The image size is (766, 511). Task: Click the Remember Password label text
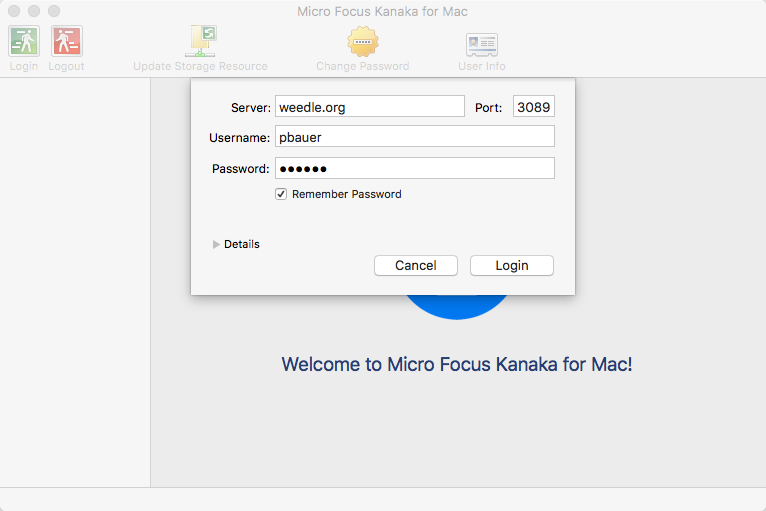pyautogui.click(x=347, y=194)
